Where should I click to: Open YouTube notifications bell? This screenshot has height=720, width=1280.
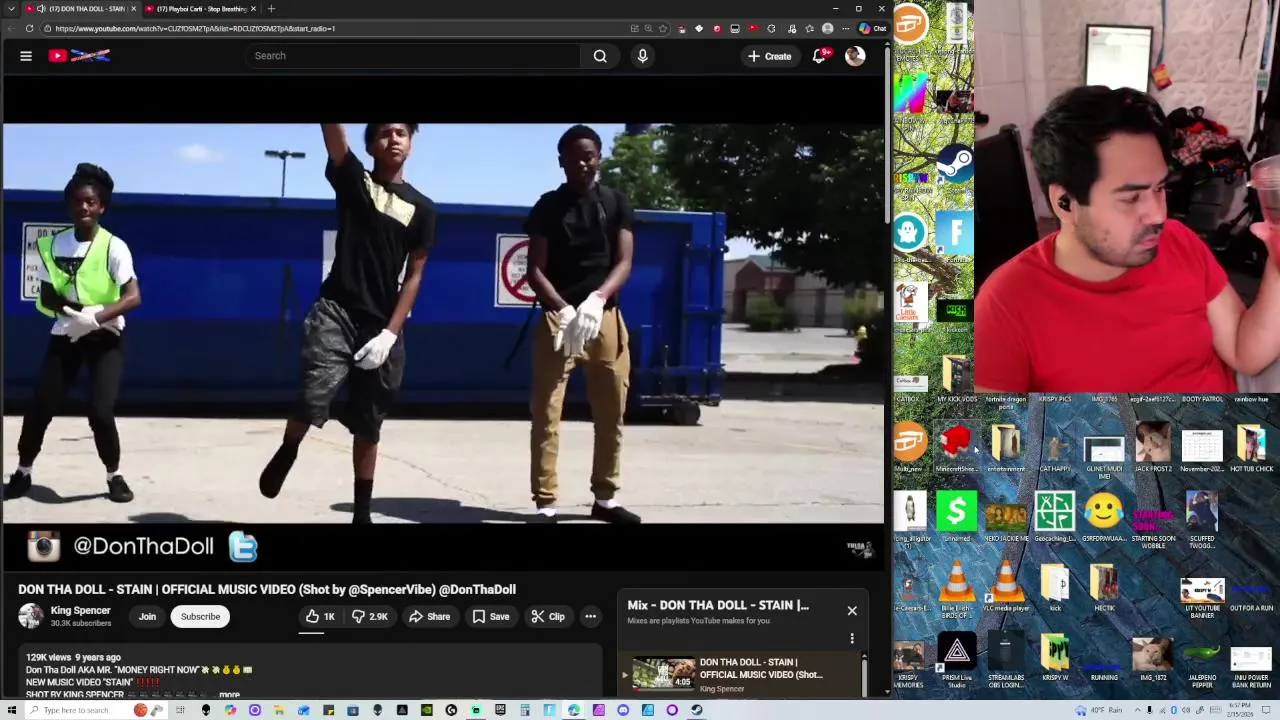pos(819,56)
